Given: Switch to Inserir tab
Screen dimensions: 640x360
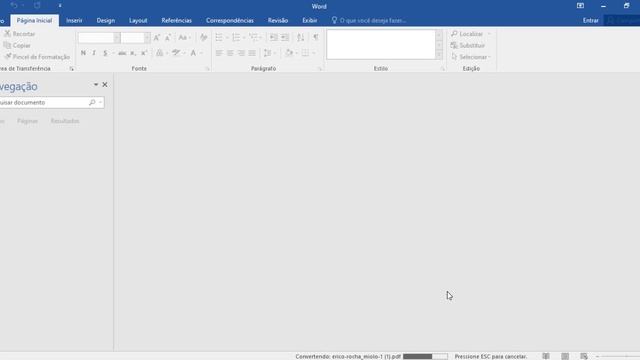Looking at the screenshot, I should pos(74,20).
